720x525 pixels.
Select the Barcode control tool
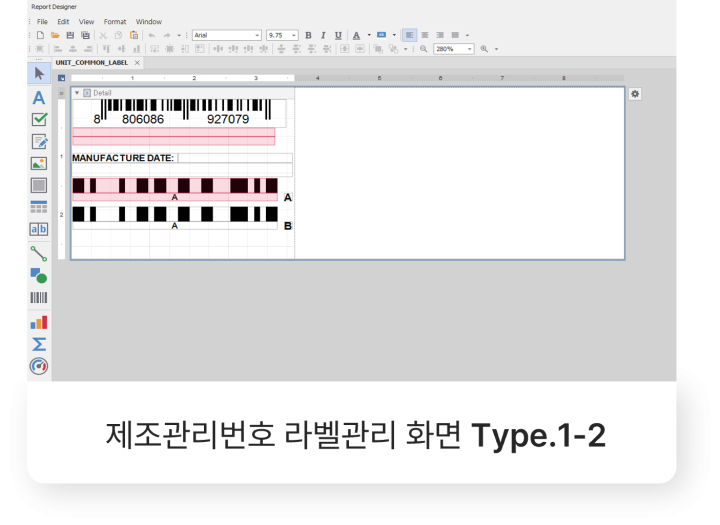(x=39, y=297)
